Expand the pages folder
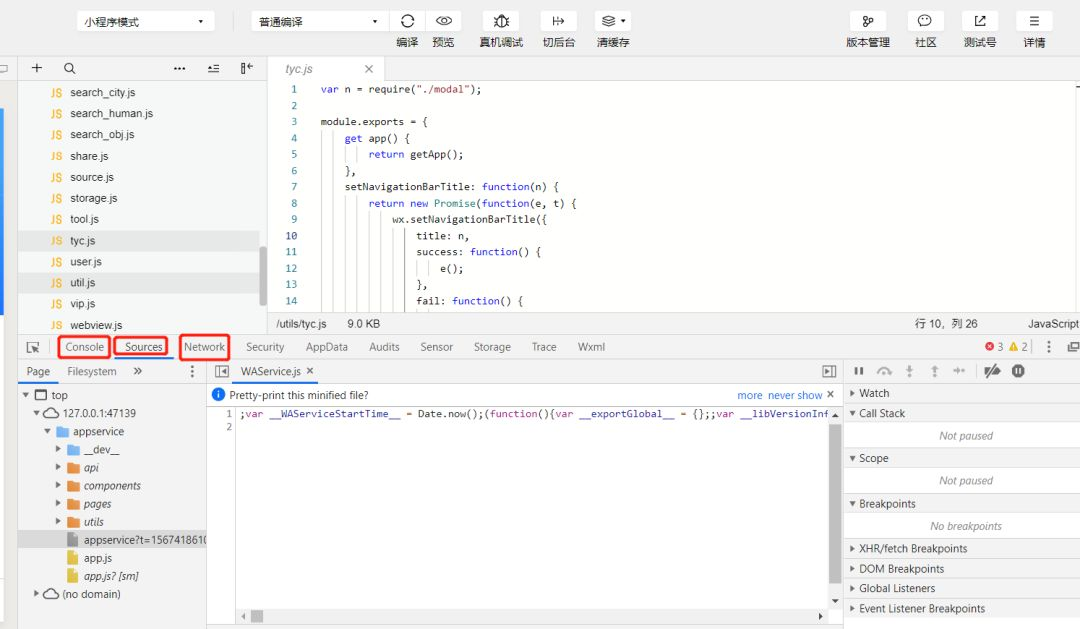 pos(59,504)
